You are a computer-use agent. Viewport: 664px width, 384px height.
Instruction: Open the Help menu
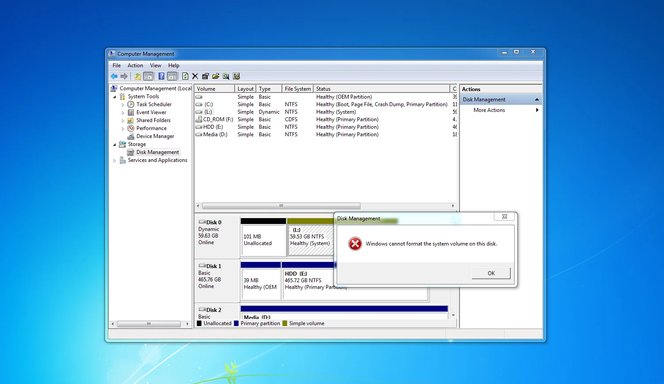pyautogui.click(x=174, y=66)
